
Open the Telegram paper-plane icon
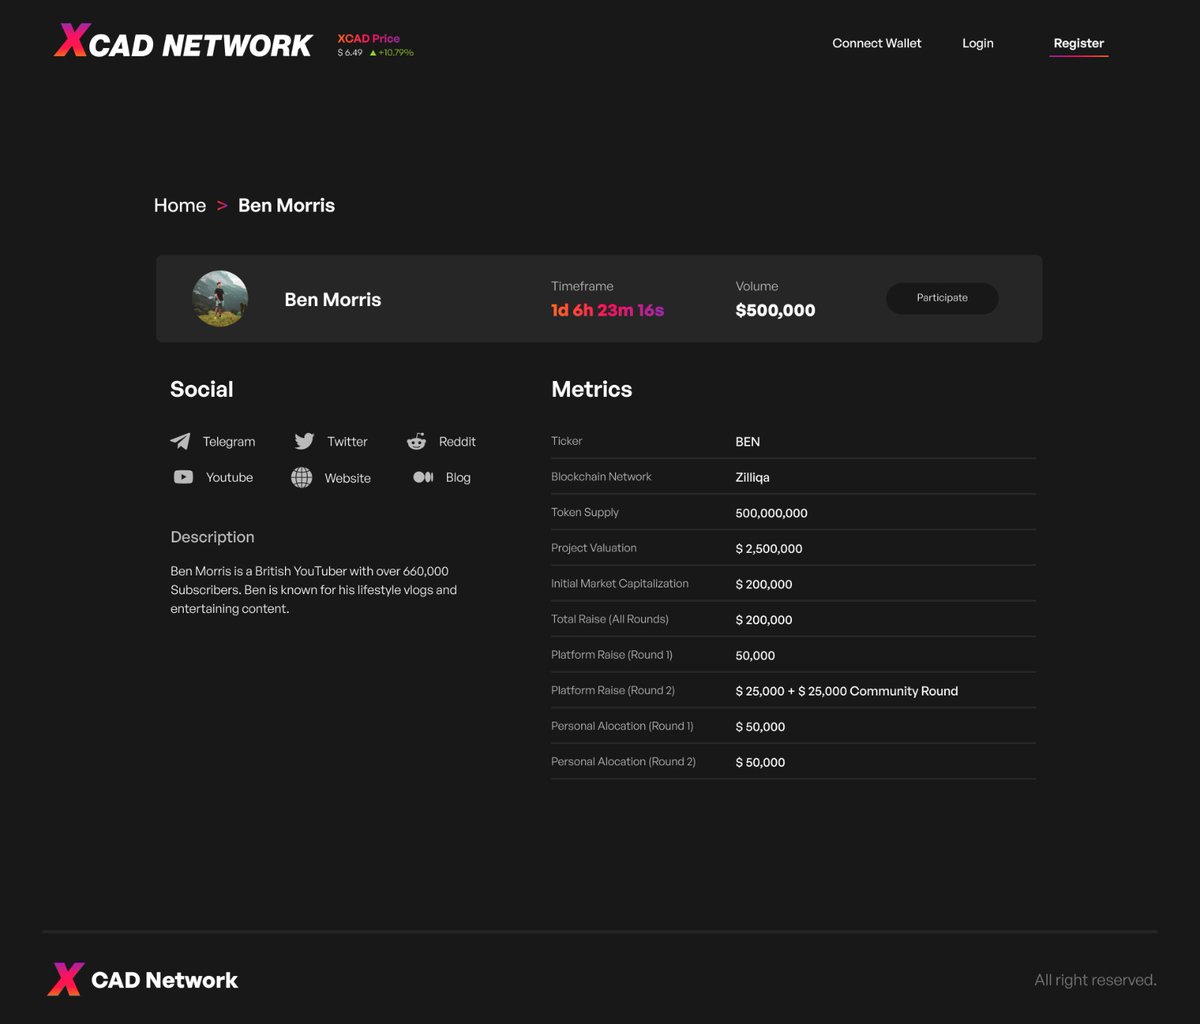point(180,441)
